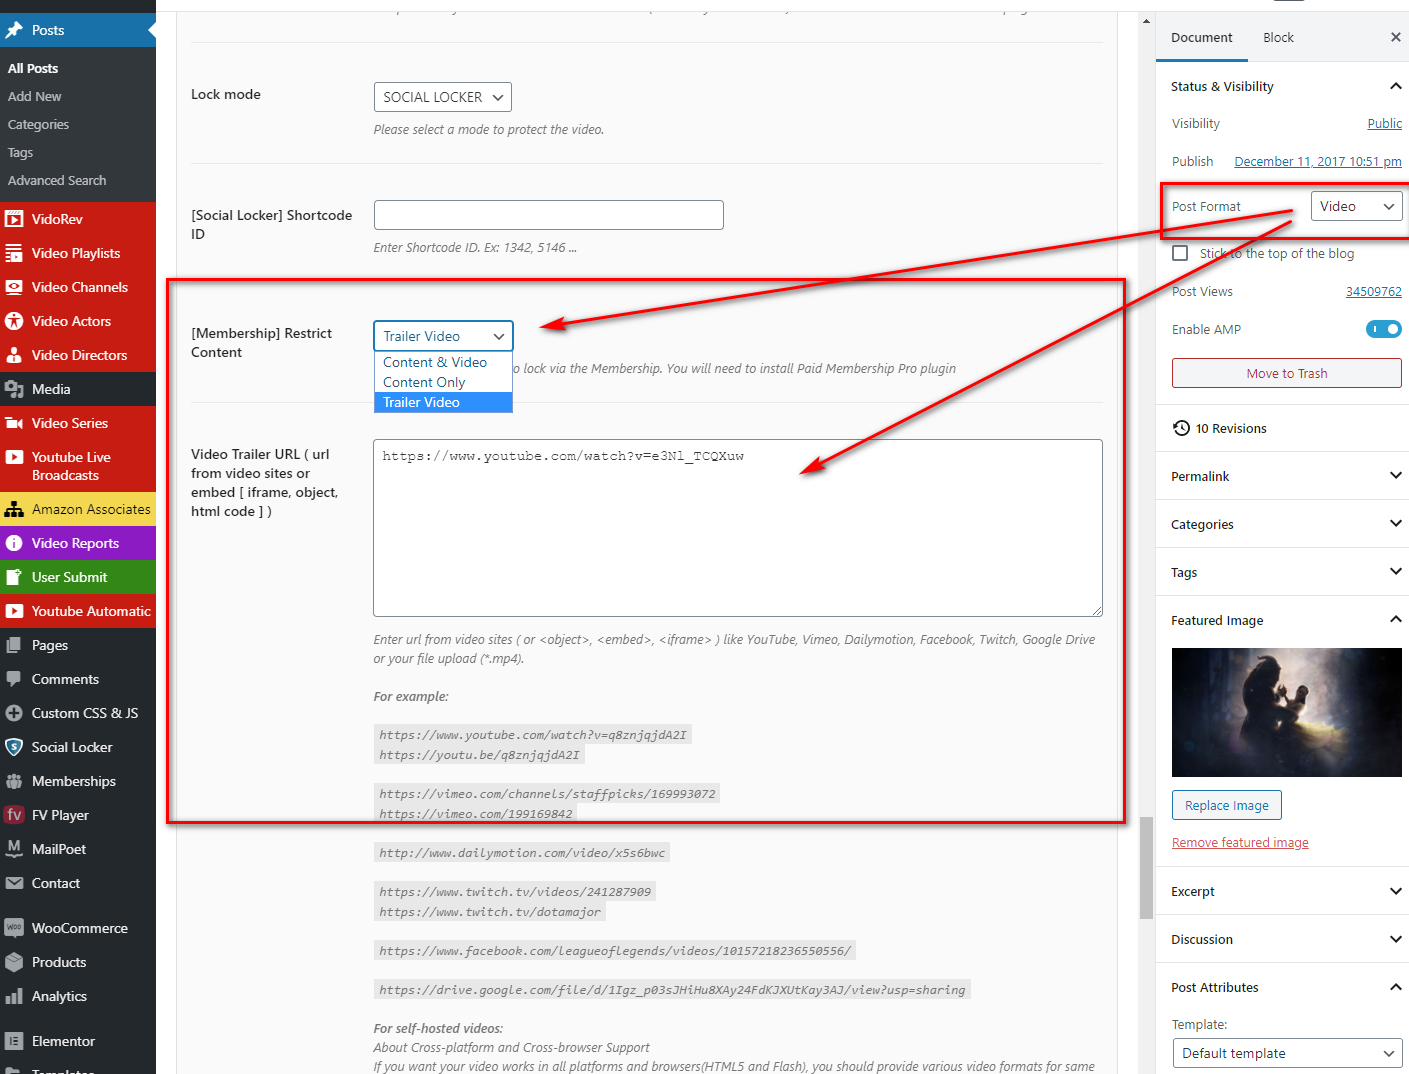
Task: Click the Social Locker Shortcode ID field
Action: click(548, 215)
